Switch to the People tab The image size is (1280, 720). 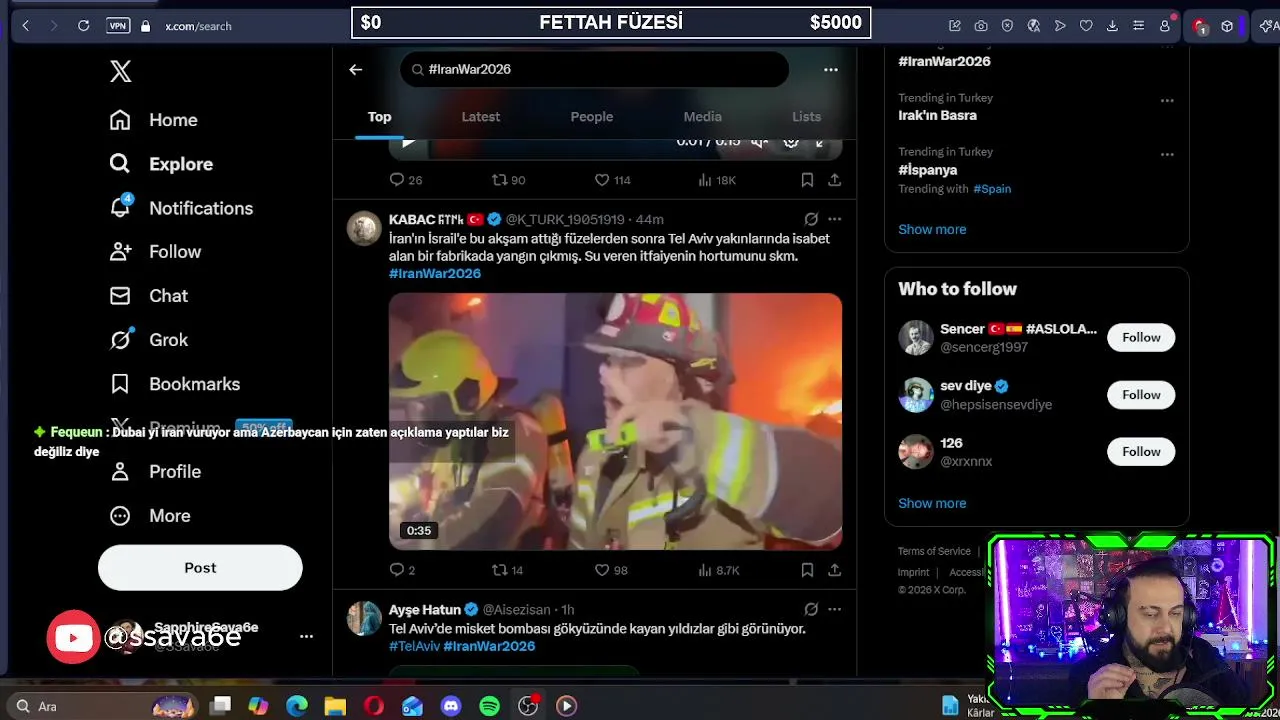click(x=592, y=117)
